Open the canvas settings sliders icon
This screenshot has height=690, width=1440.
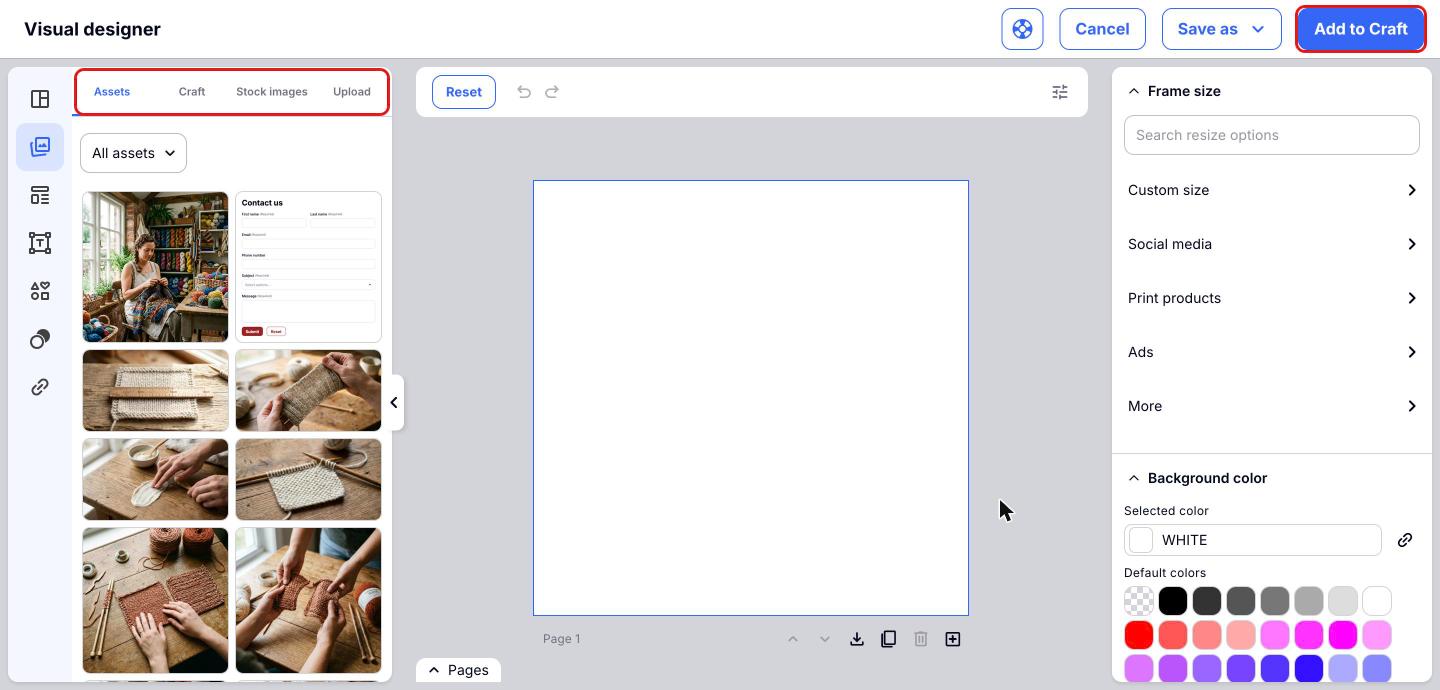point(1060,92)
